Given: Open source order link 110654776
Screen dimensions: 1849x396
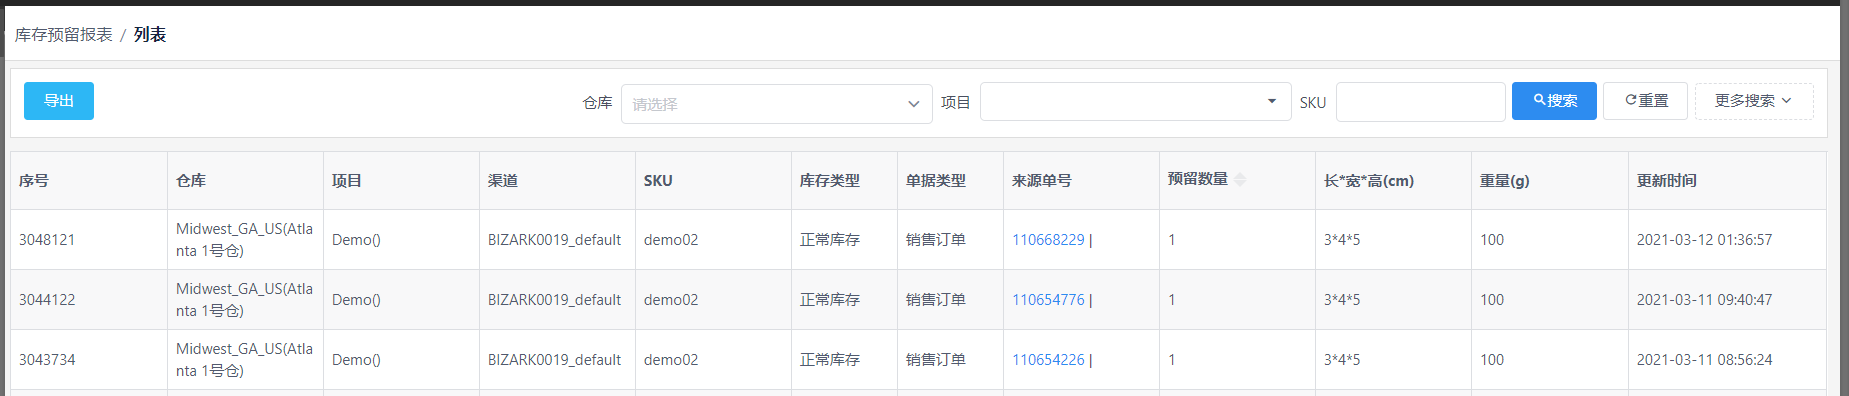Looking at the screenshot, I should 1048,300.
